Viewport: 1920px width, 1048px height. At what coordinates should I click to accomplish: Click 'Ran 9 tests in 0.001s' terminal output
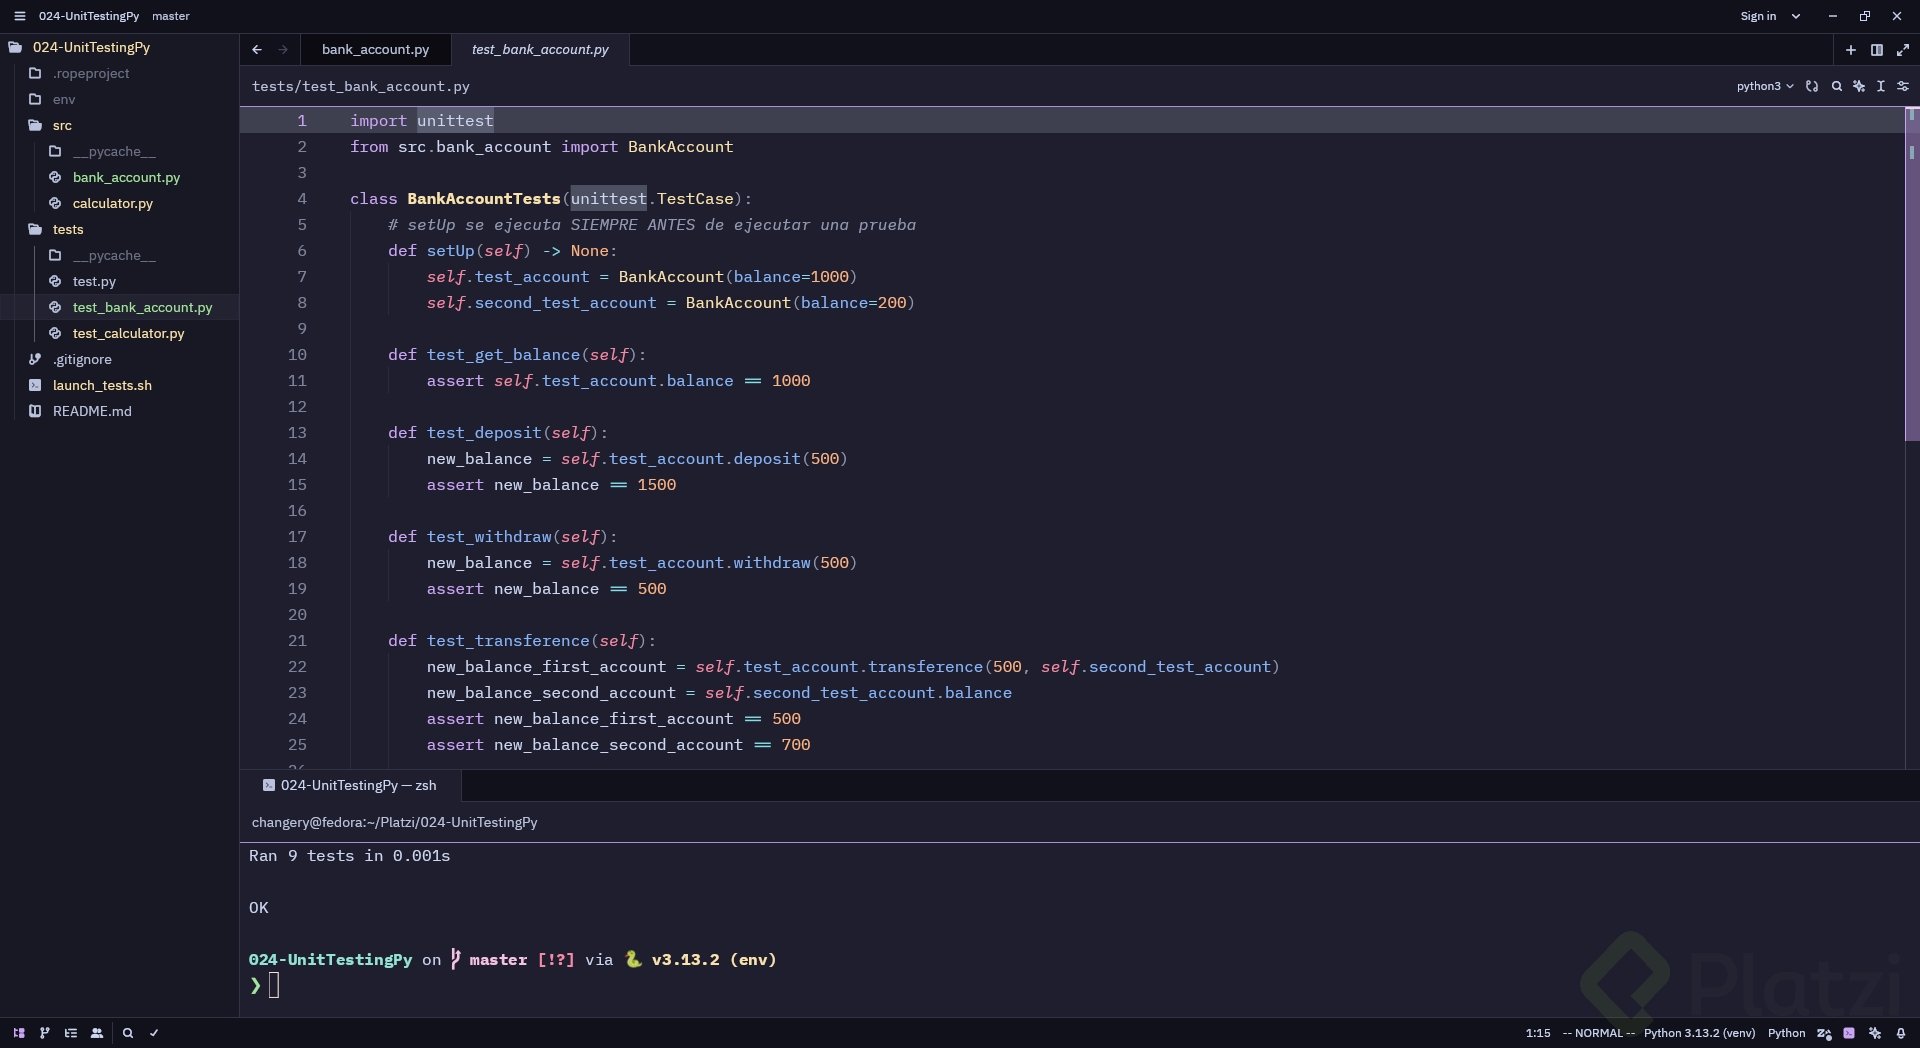tap(349, 856)
